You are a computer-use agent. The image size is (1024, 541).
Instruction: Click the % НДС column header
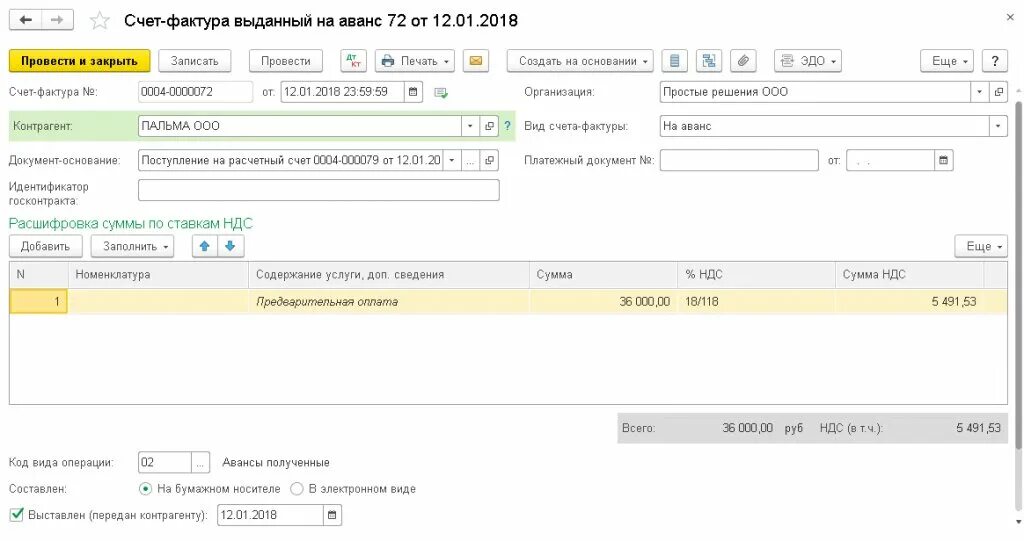pyautogui.click(x=756, y=274)
